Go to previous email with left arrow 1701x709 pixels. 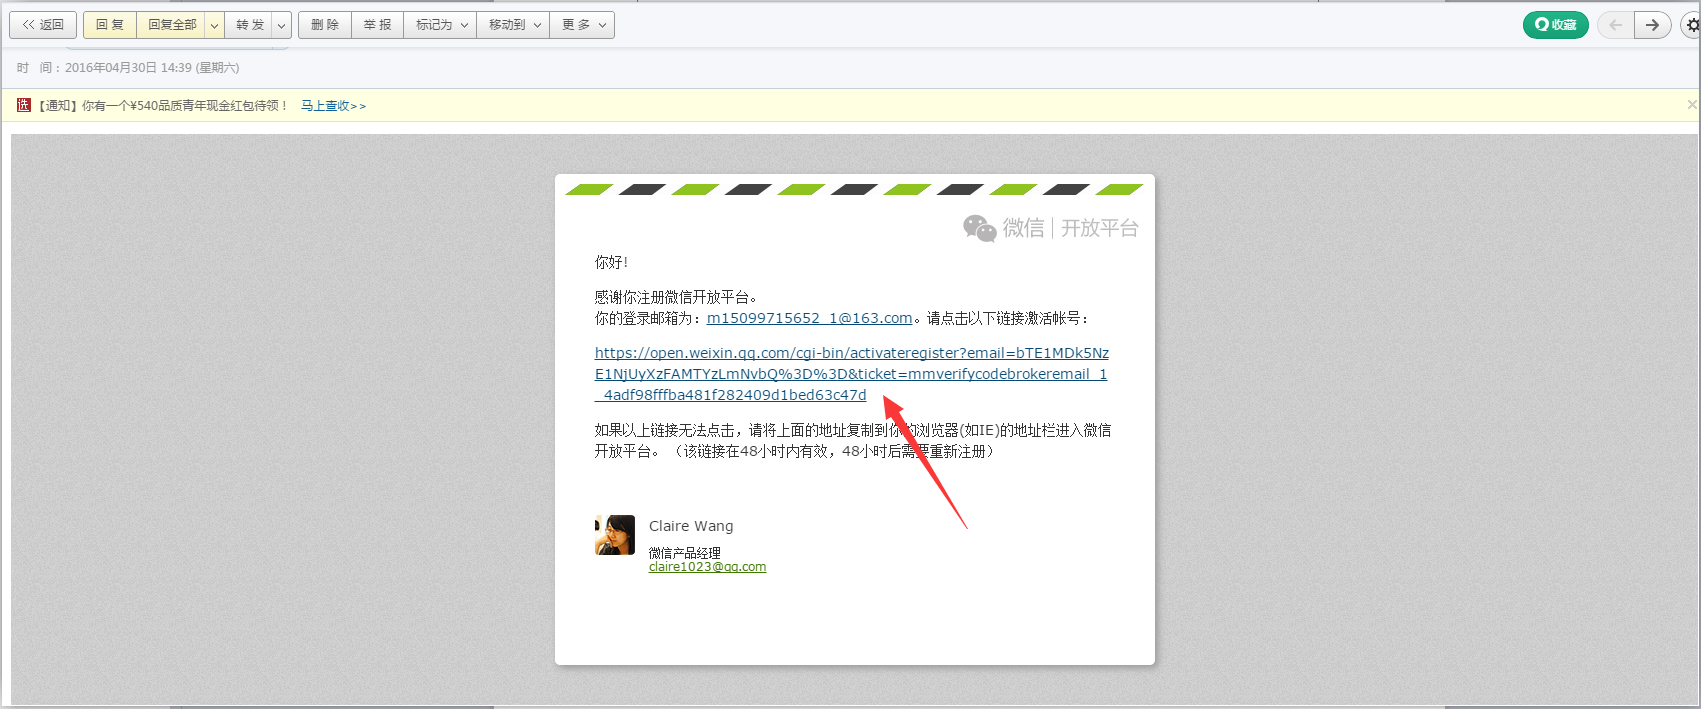point(1615,25)
